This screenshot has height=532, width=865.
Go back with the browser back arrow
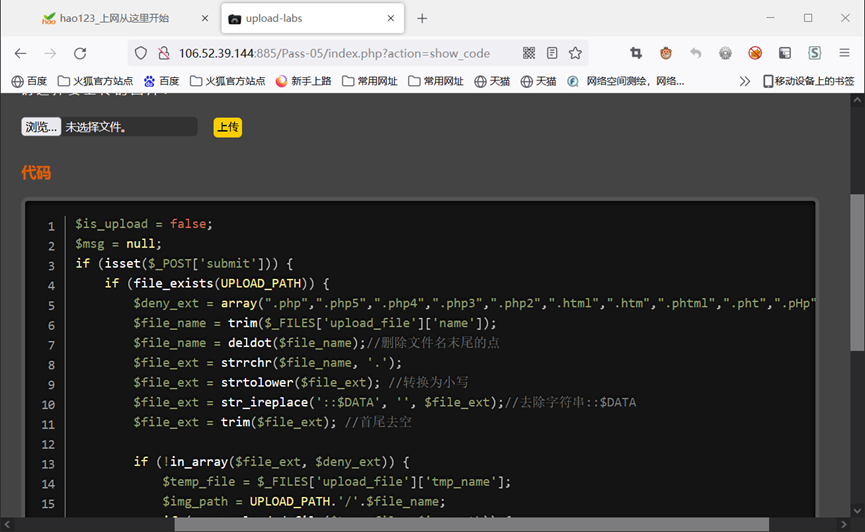20,53
